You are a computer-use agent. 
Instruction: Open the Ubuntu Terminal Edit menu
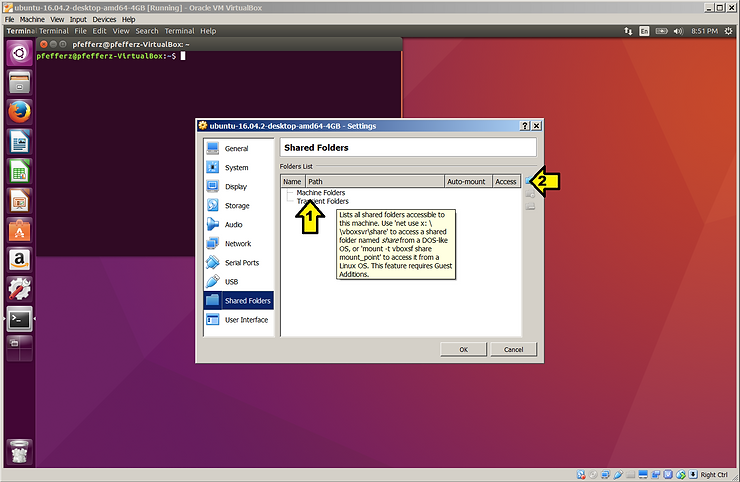point(99,31)
